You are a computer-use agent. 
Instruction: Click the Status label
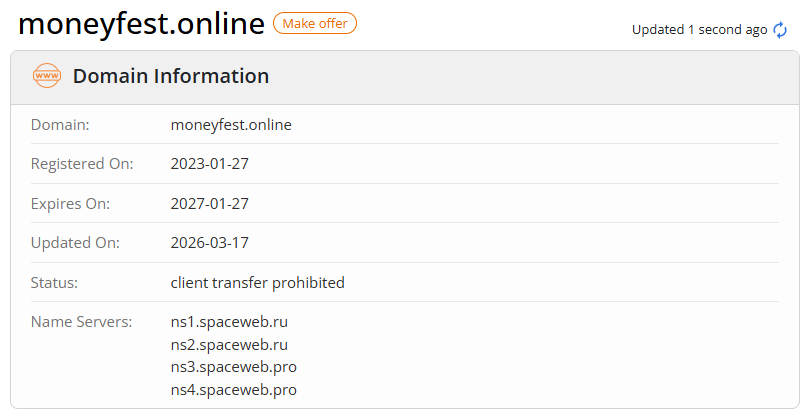(x=54, y=283)
